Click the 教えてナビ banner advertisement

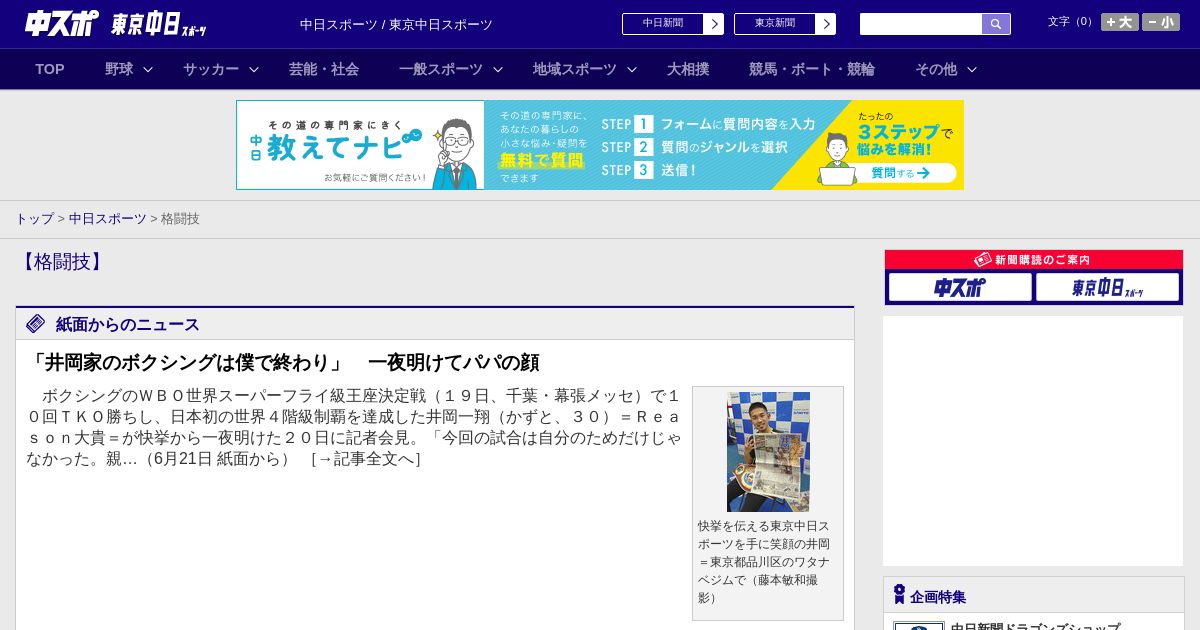click(x=600, y=145)
